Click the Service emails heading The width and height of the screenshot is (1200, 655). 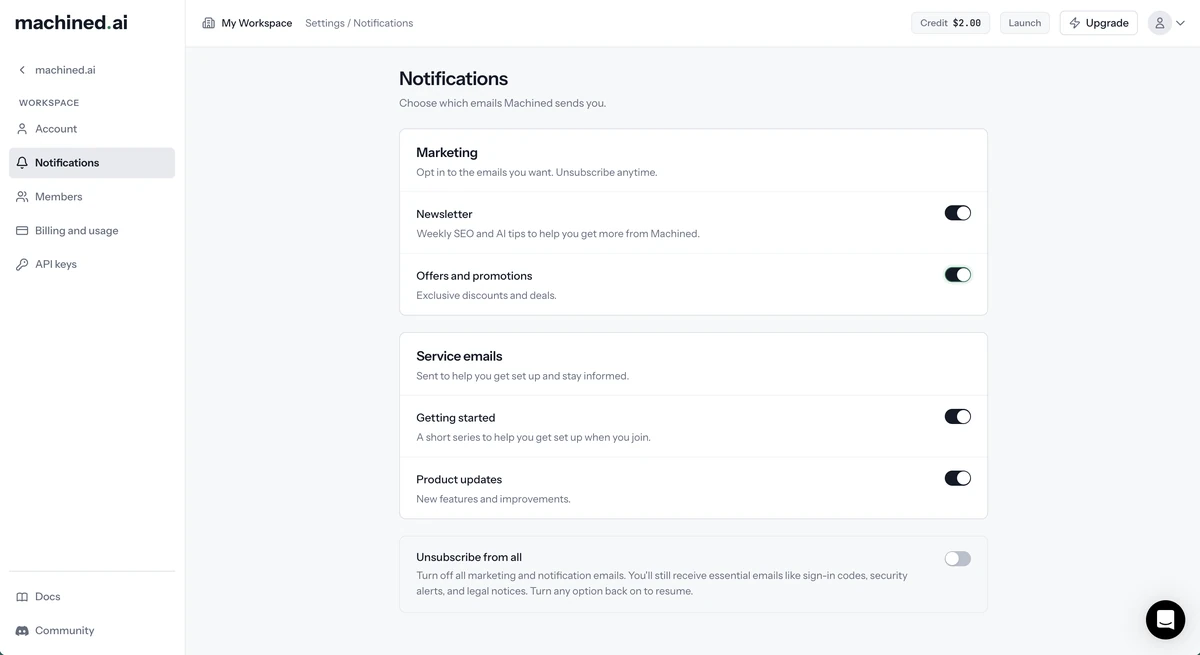tap(459, 356)
